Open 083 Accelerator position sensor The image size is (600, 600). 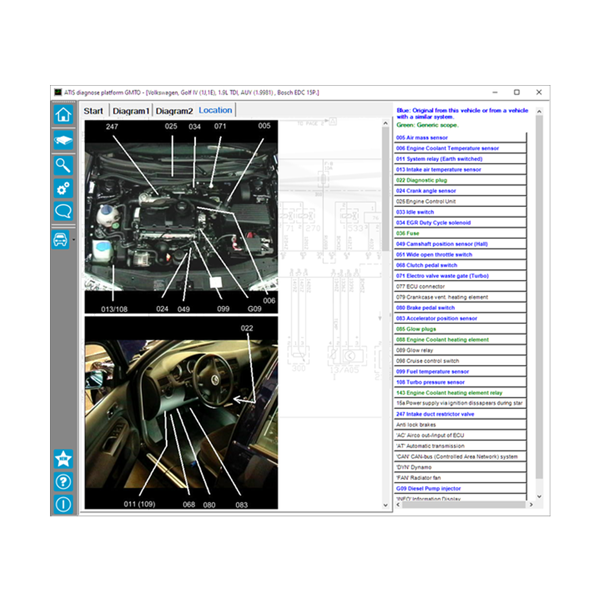pyautogui.click(x=460, y=318)
